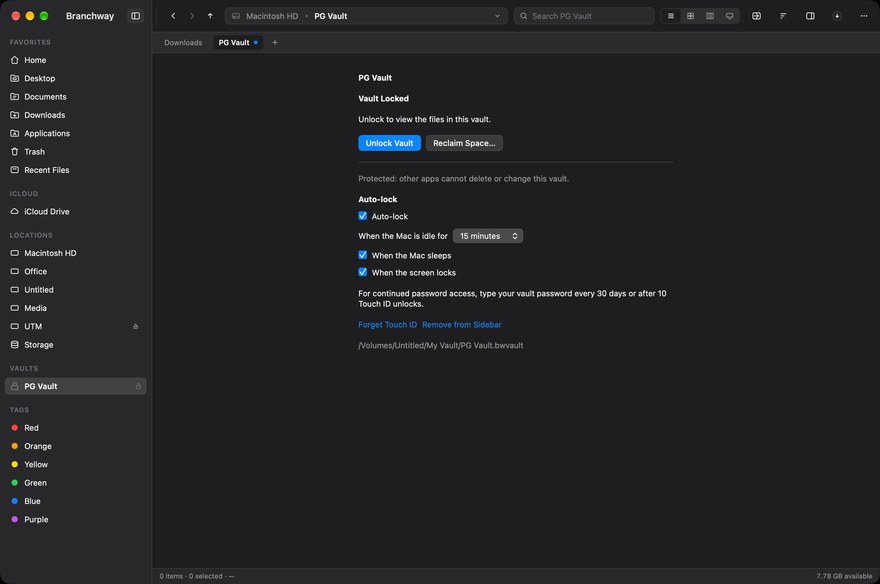Click the Reclaim Space... button

point(464,143)
